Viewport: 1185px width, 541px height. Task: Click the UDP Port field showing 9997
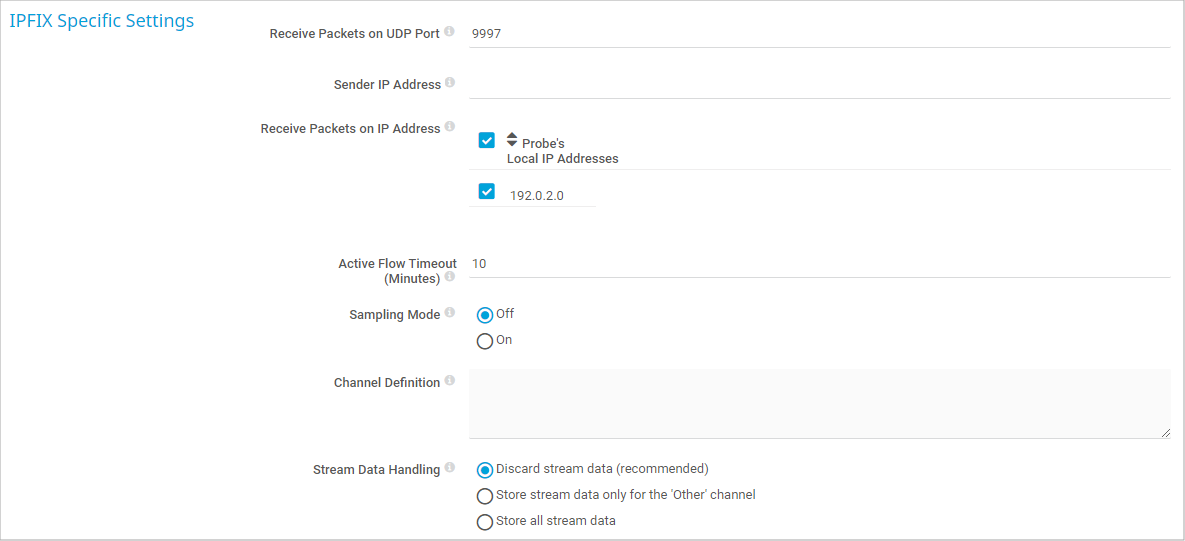818,34
